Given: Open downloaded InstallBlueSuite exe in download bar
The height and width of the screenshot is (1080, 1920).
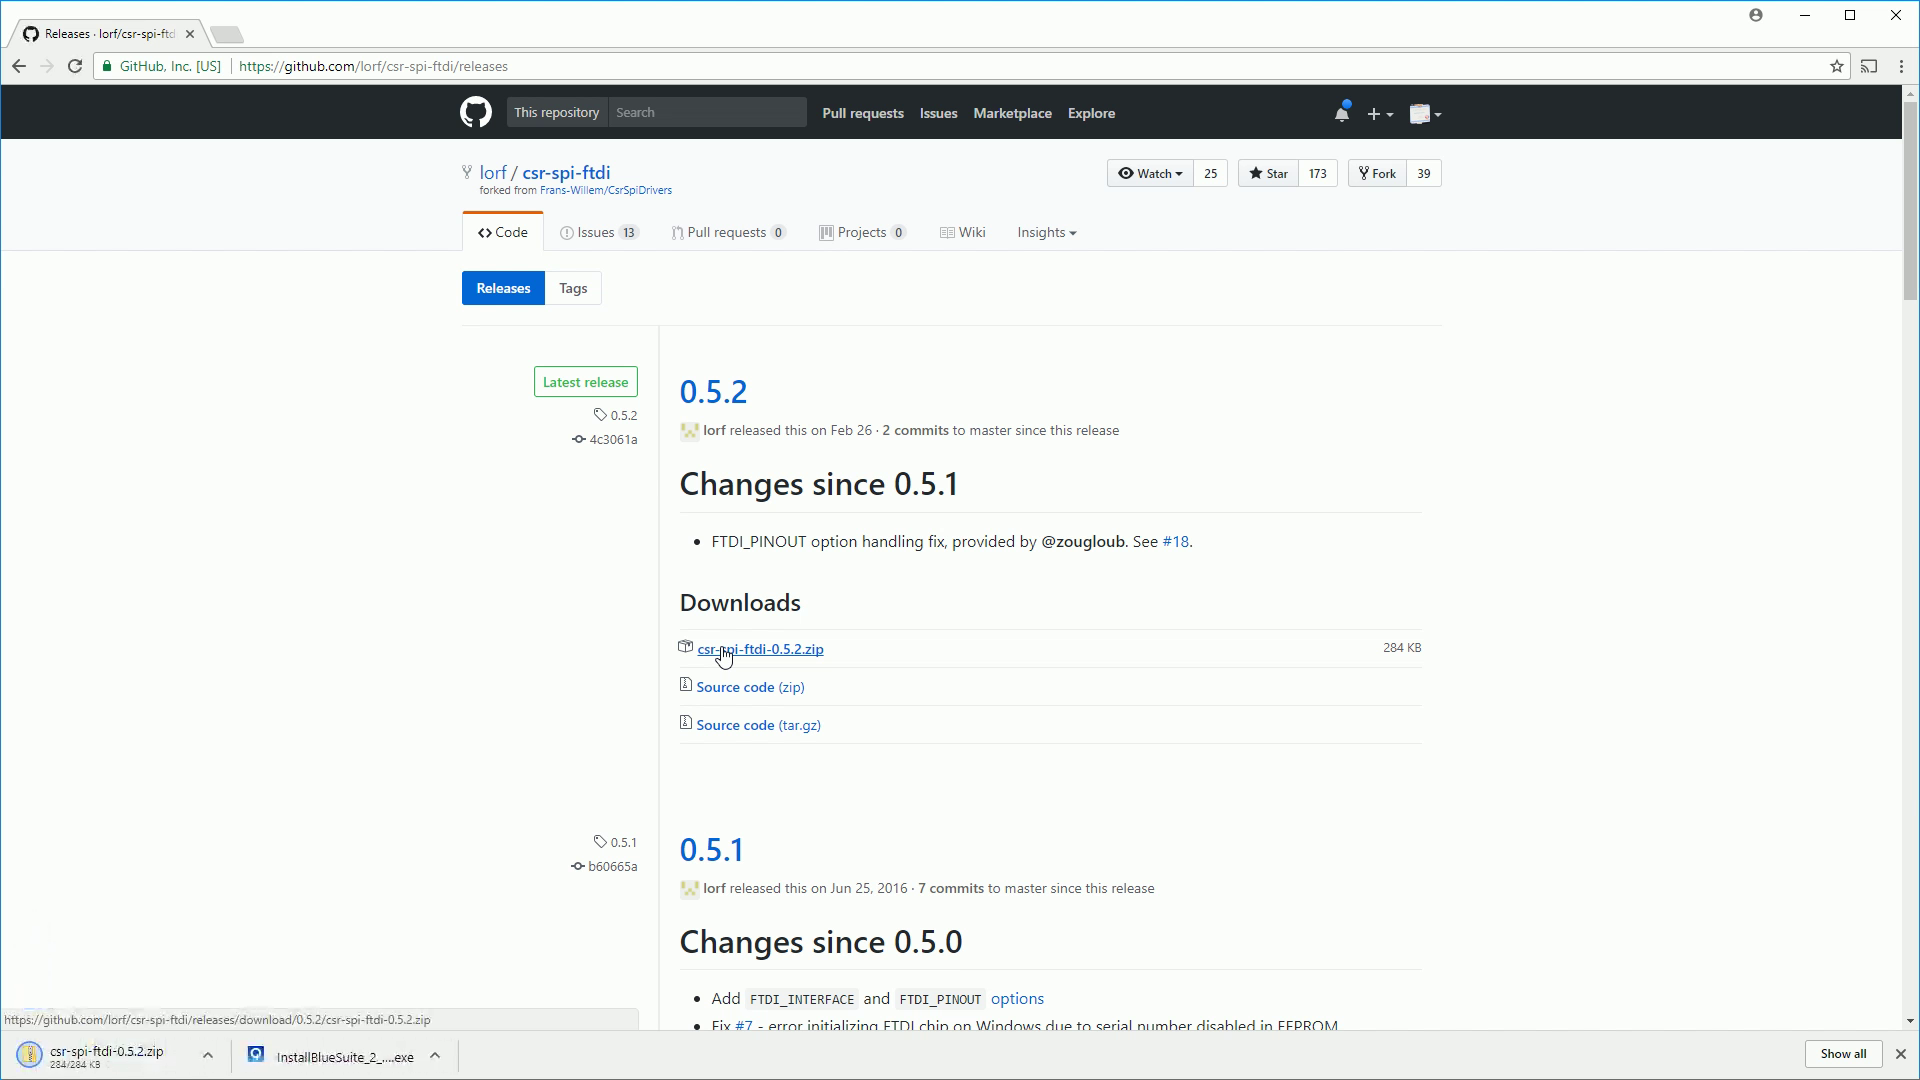Looking at the screenshot, I should tap(332, 1056).
